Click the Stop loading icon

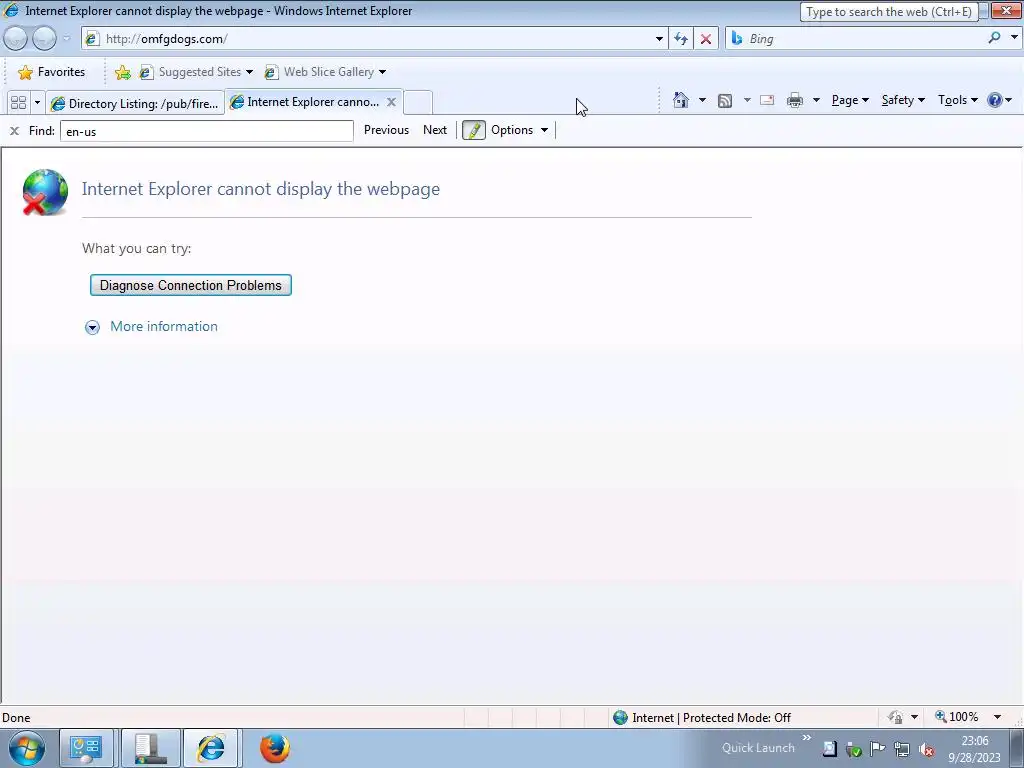[x=706, y=39]
